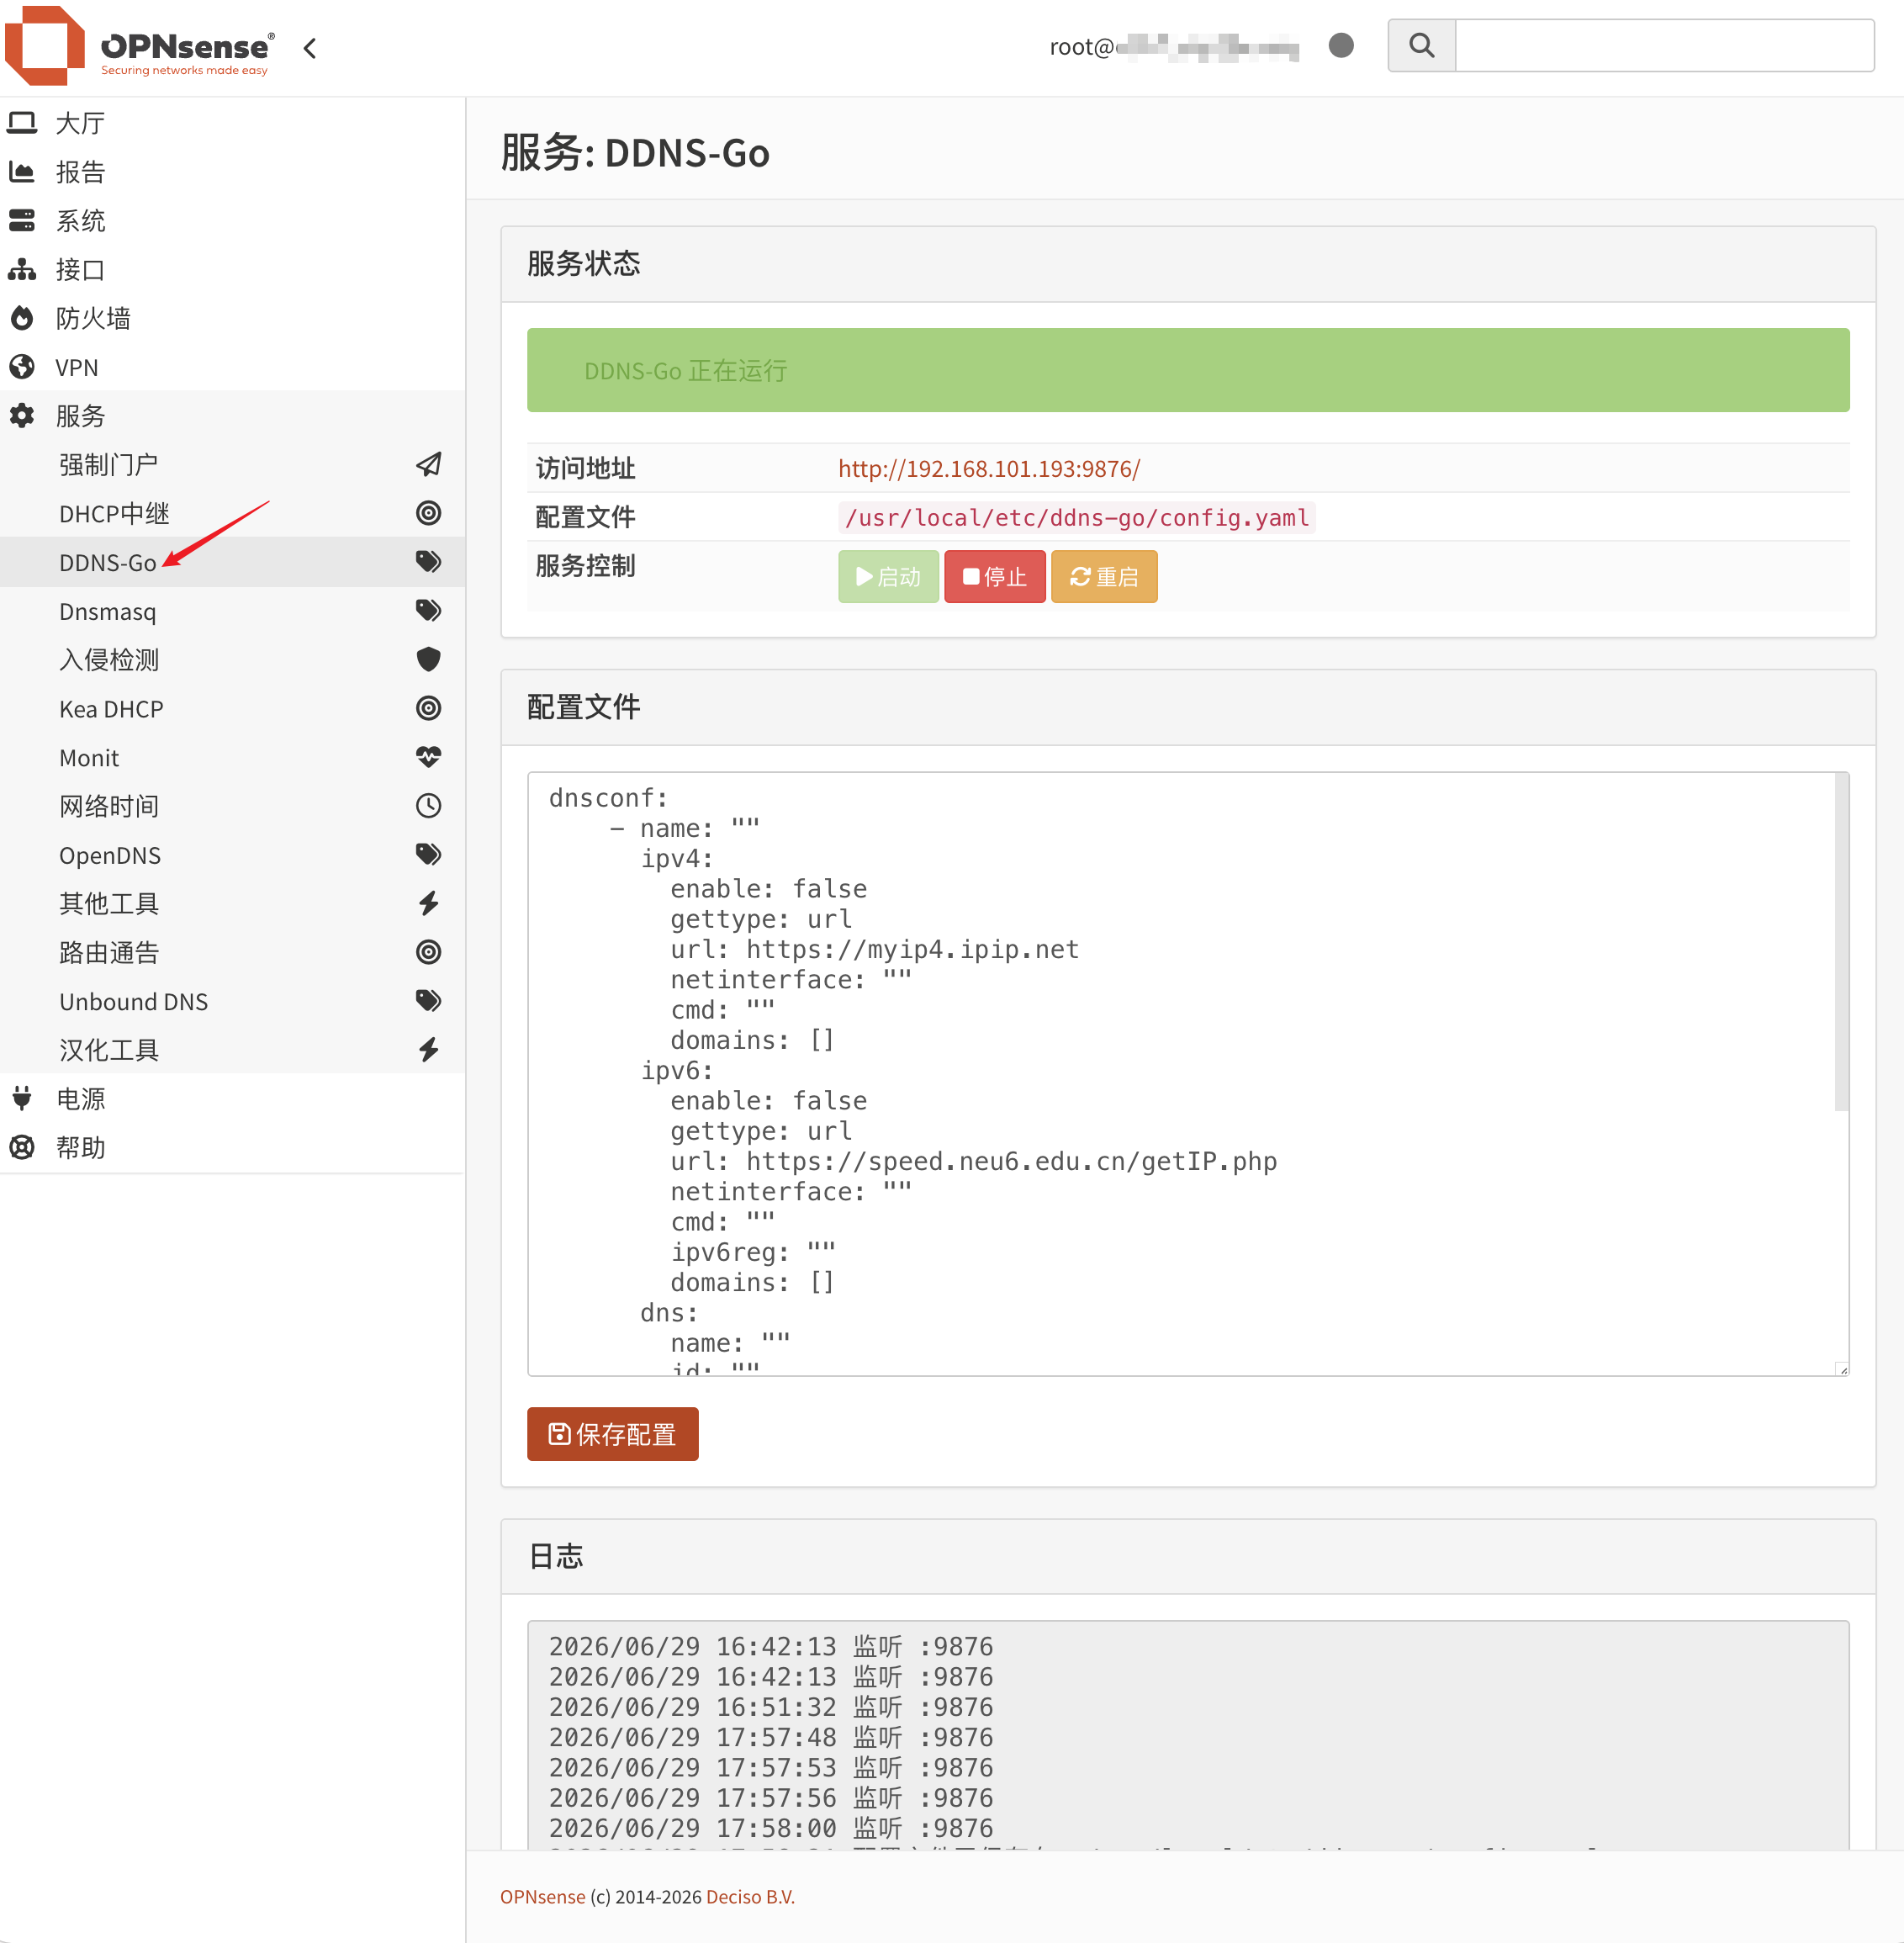Click the 防火墙 flame icon
Image resolution: width=1904 pixels, height=1943 pixels.
(x=22, y=318)
